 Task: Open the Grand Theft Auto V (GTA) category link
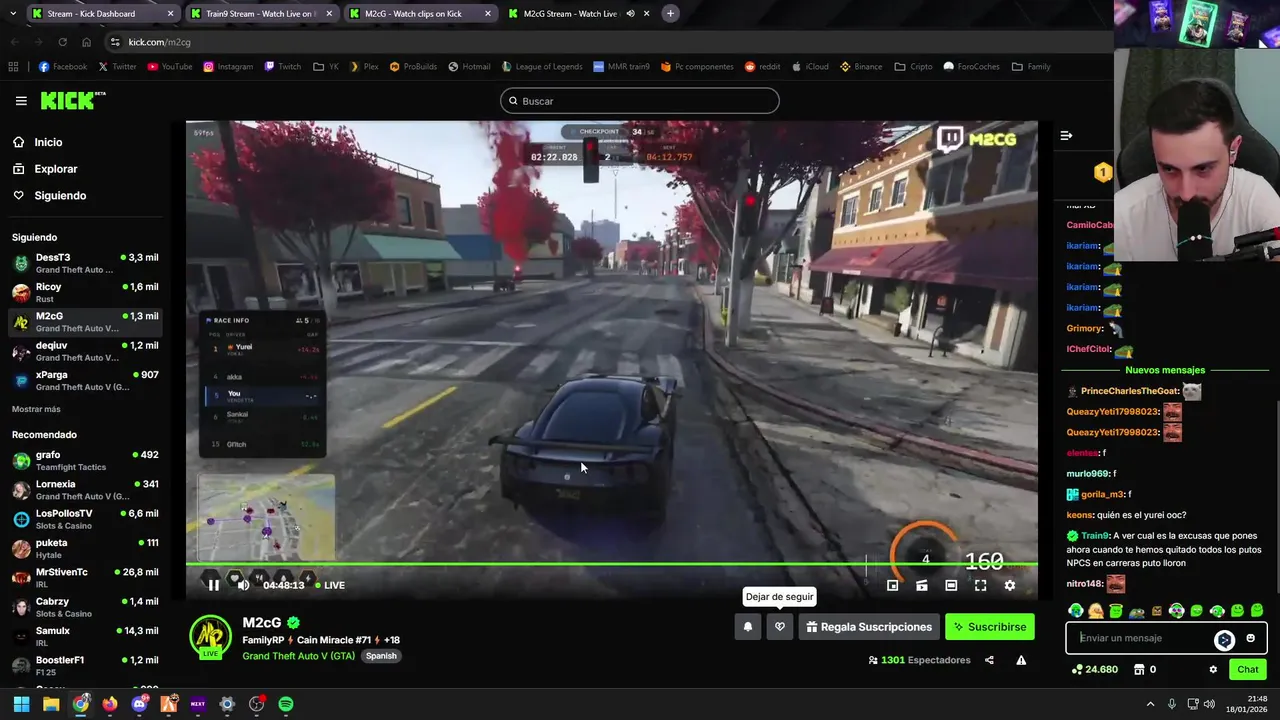click(298, 656)
